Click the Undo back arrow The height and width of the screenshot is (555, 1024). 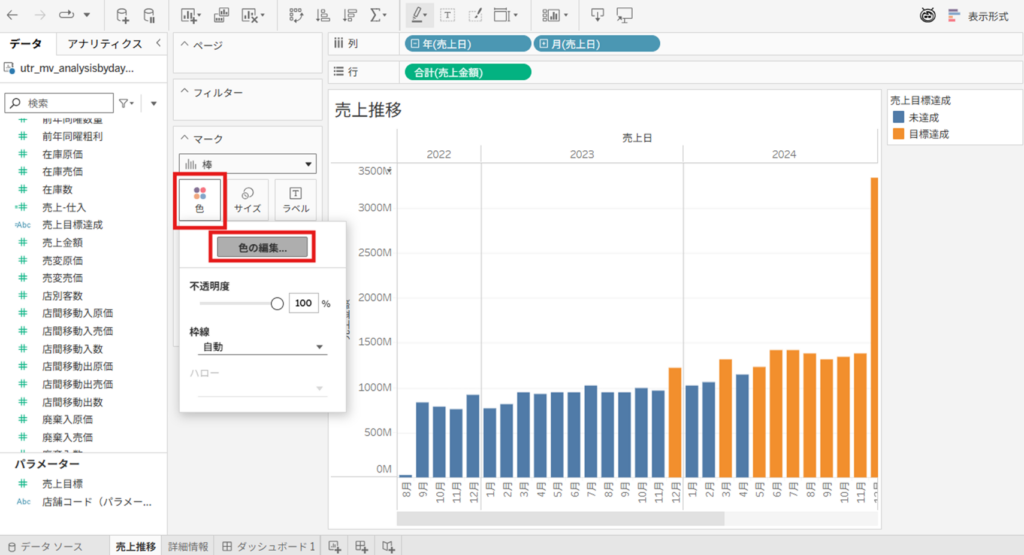12,14
